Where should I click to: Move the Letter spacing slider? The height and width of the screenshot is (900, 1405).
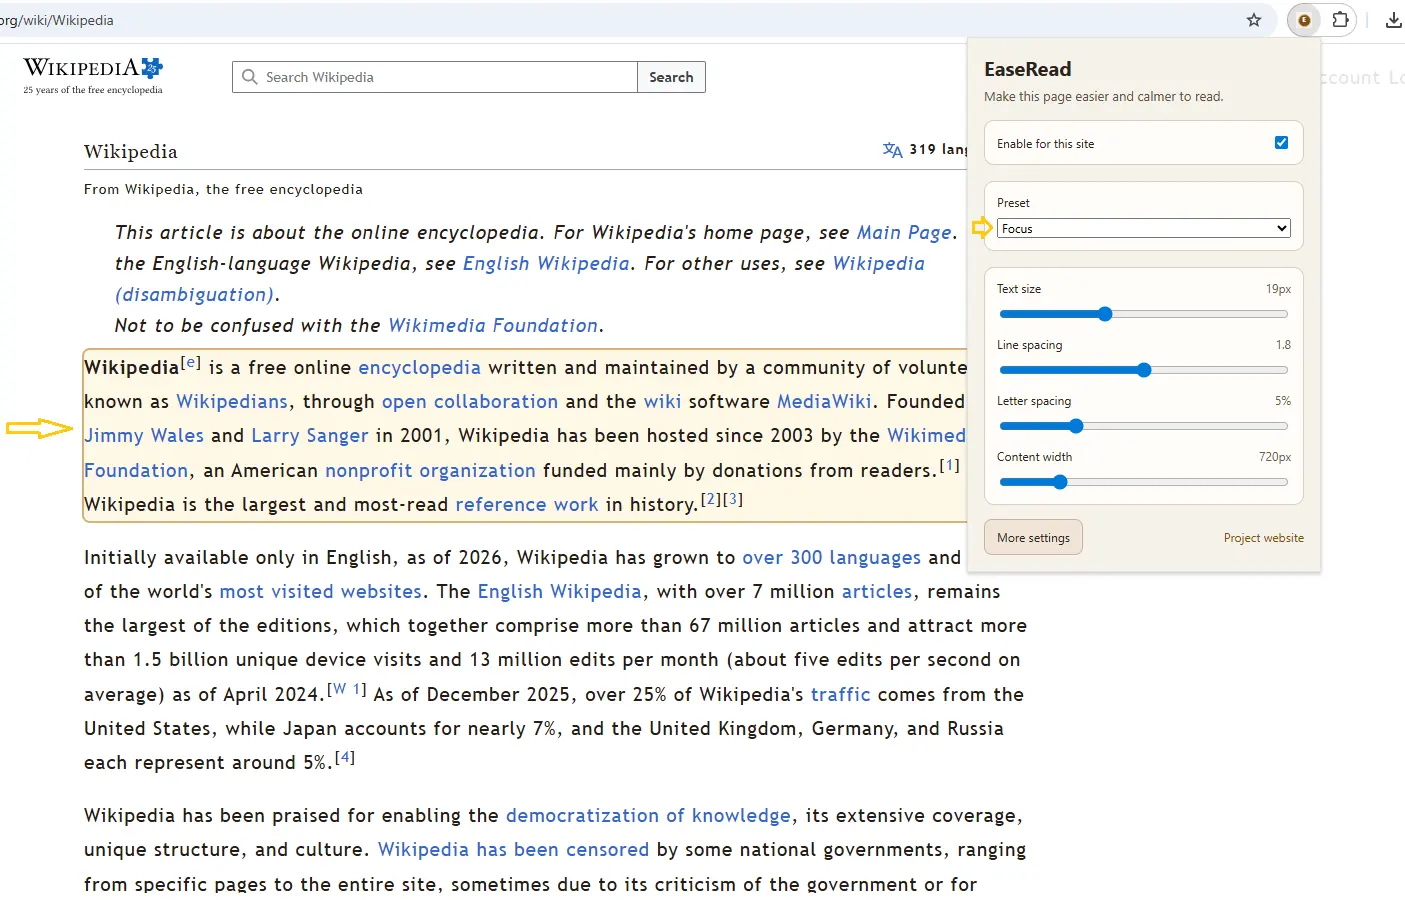point(1076,426)
